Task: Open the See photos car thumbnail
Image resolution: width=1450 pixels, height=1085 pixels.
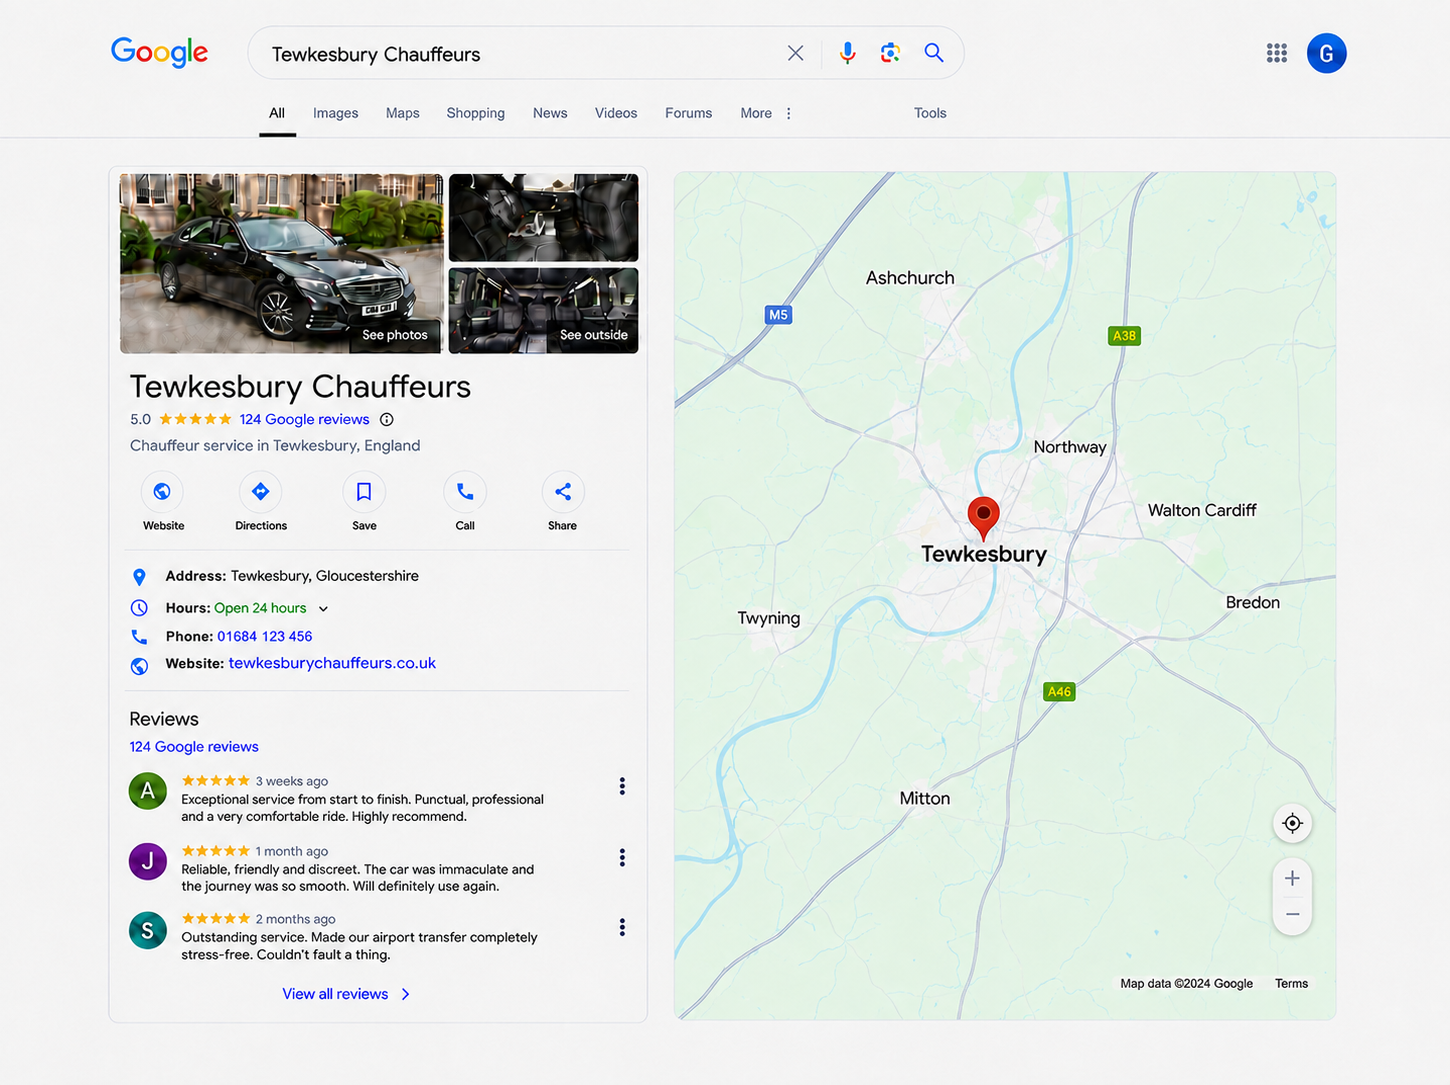Action: pyautogui.click(x=281, y=263)
